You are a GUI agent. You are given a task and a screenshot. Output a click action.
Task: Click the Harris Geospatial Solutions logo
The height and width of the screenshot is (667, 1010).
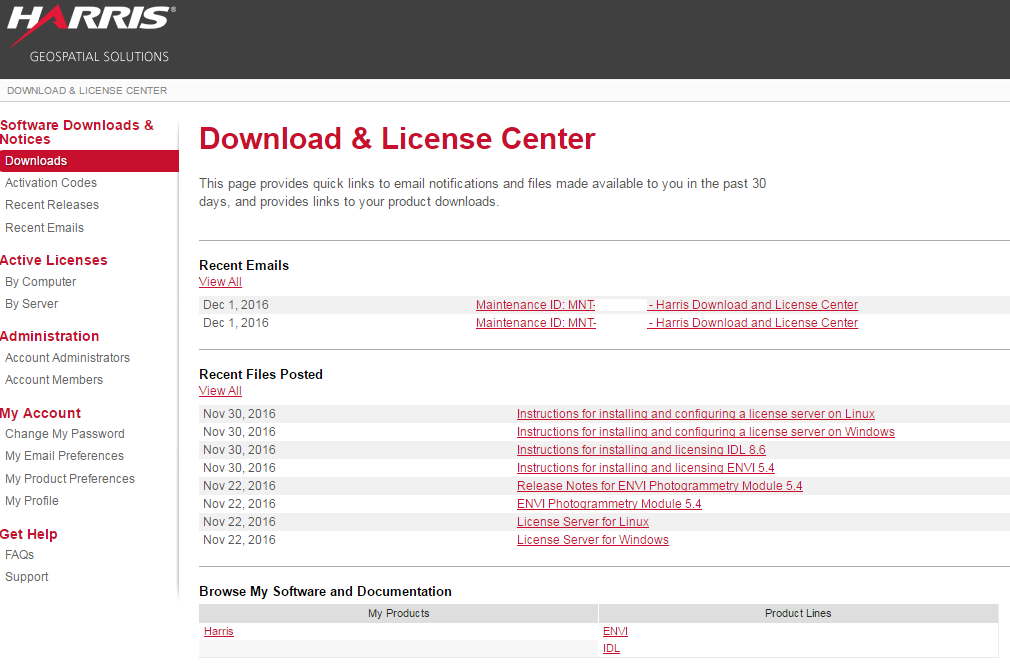[x=90, y=35]
